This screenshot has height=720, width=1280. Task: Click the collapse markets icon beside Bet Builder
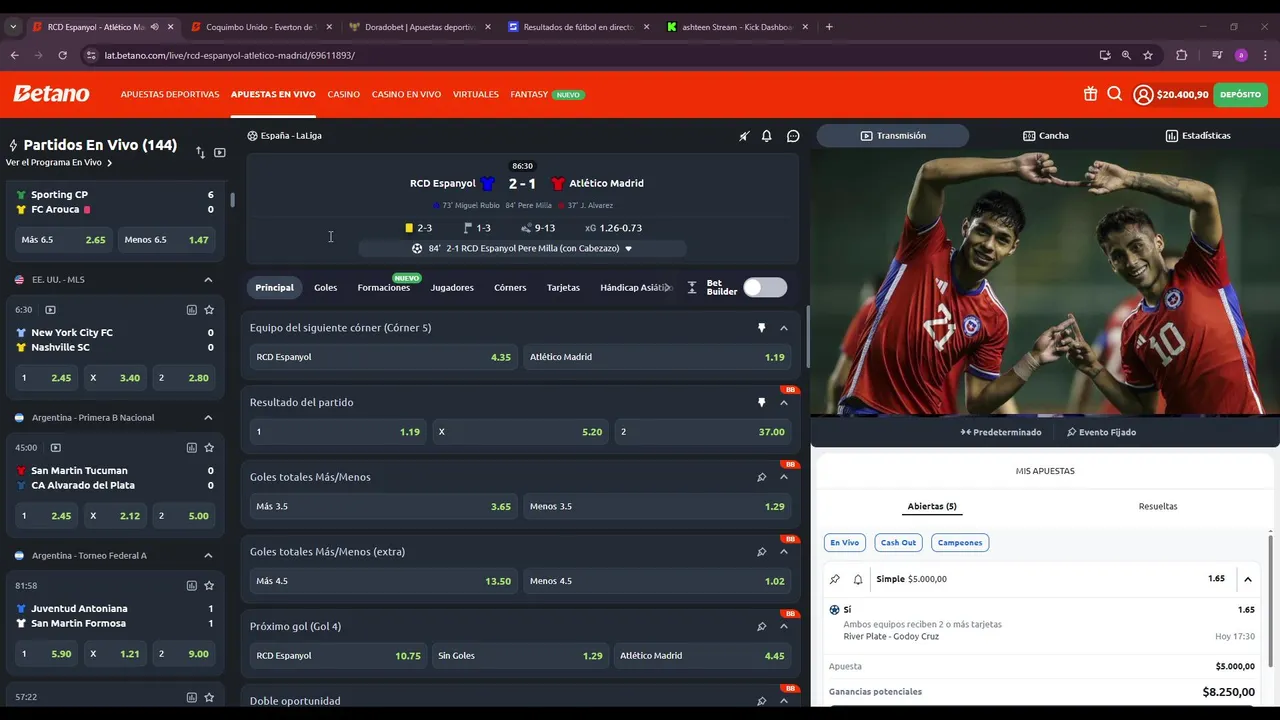pos(692,288)
